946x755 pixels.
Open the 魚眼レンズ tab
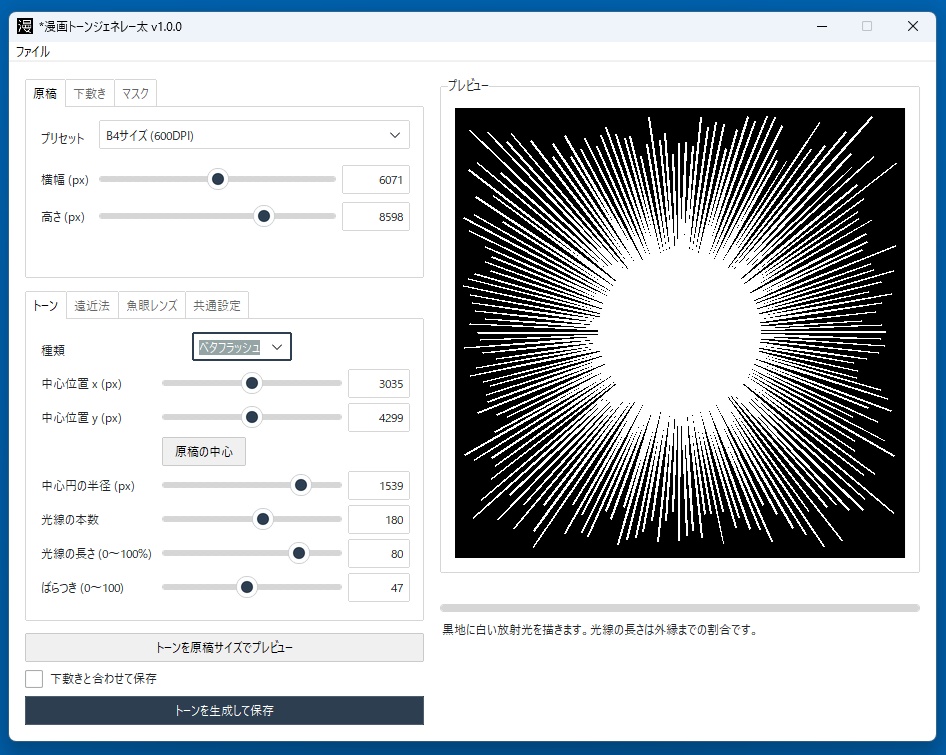152,305
